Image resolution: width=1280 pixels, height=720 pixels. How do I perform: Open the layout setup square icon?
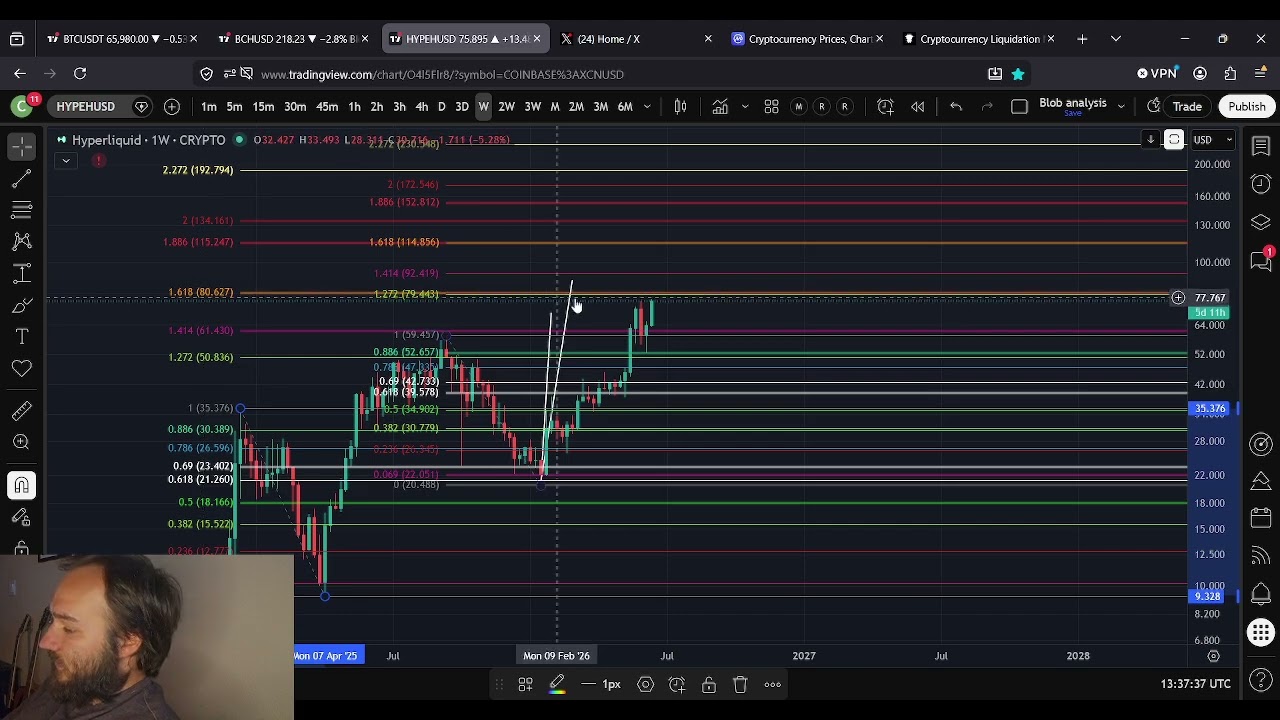coord(1019,107)
